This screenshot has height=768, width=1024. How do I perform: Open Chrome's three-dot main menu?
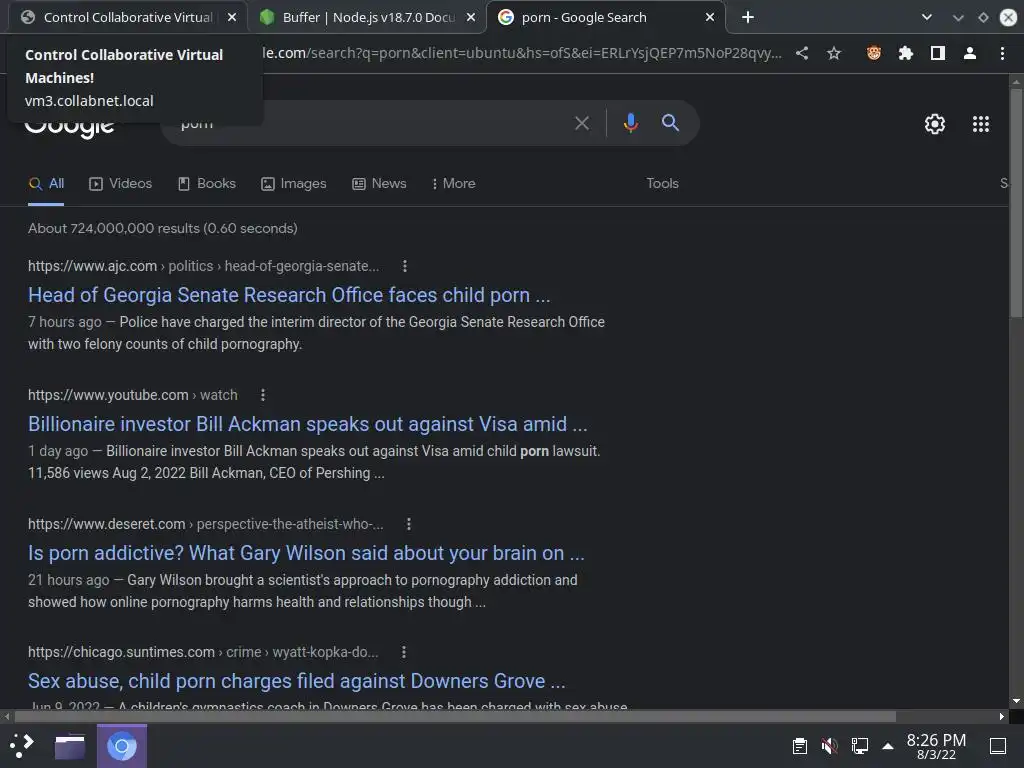(1002, 54)
